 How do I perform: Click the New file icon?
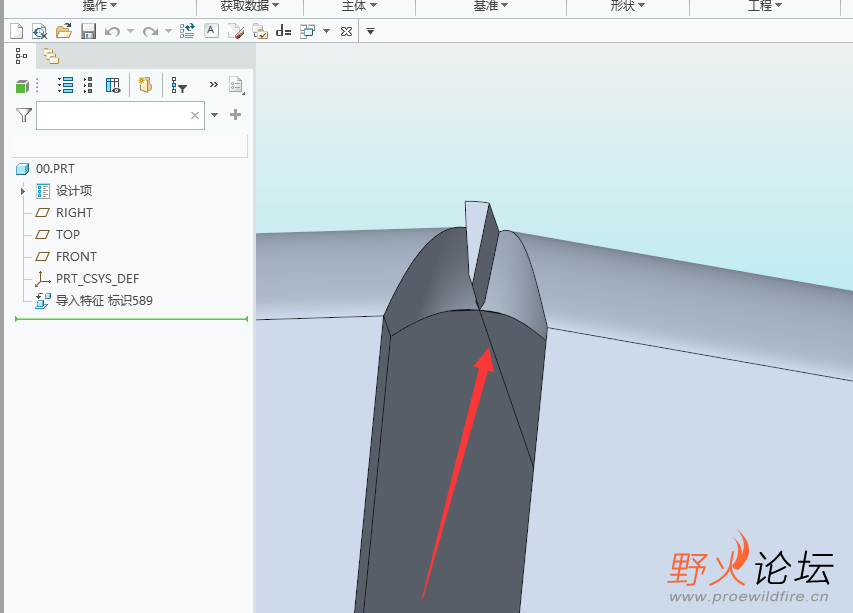[17, 31]
